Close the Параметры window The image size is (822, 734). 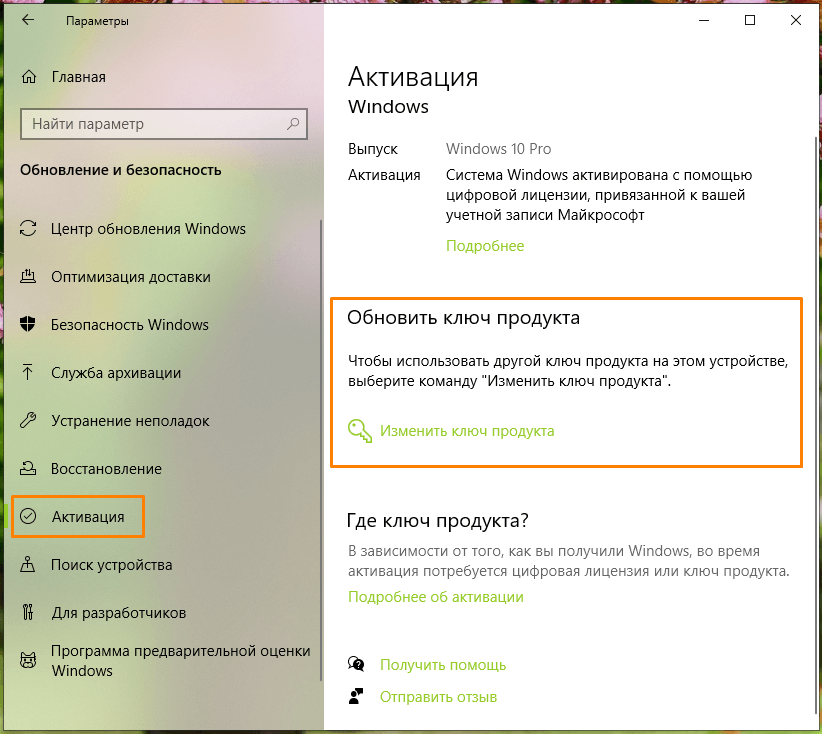point(796,20)
